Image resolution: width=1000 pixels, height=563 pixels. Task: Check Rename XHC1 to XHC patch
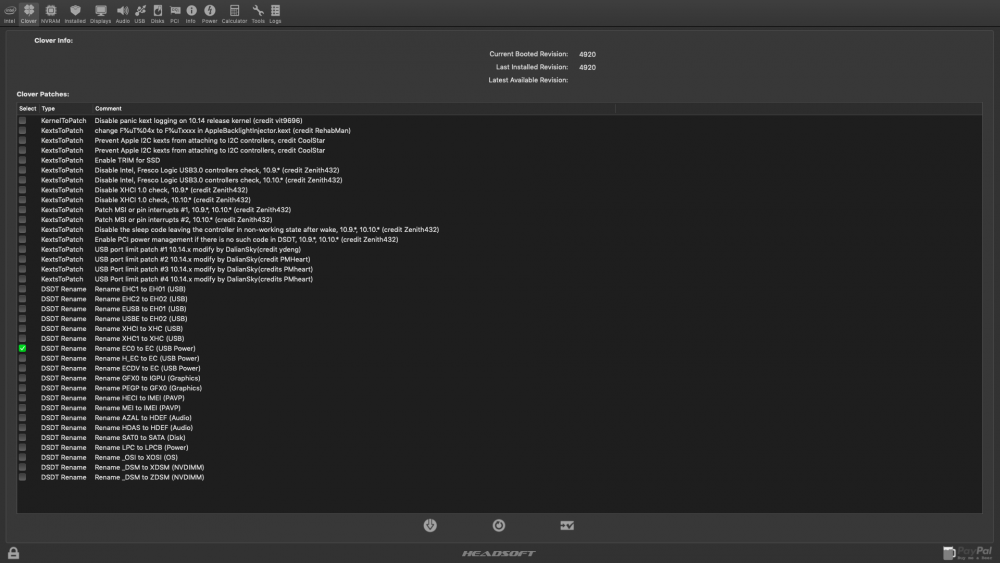click(x=22, y=339)
